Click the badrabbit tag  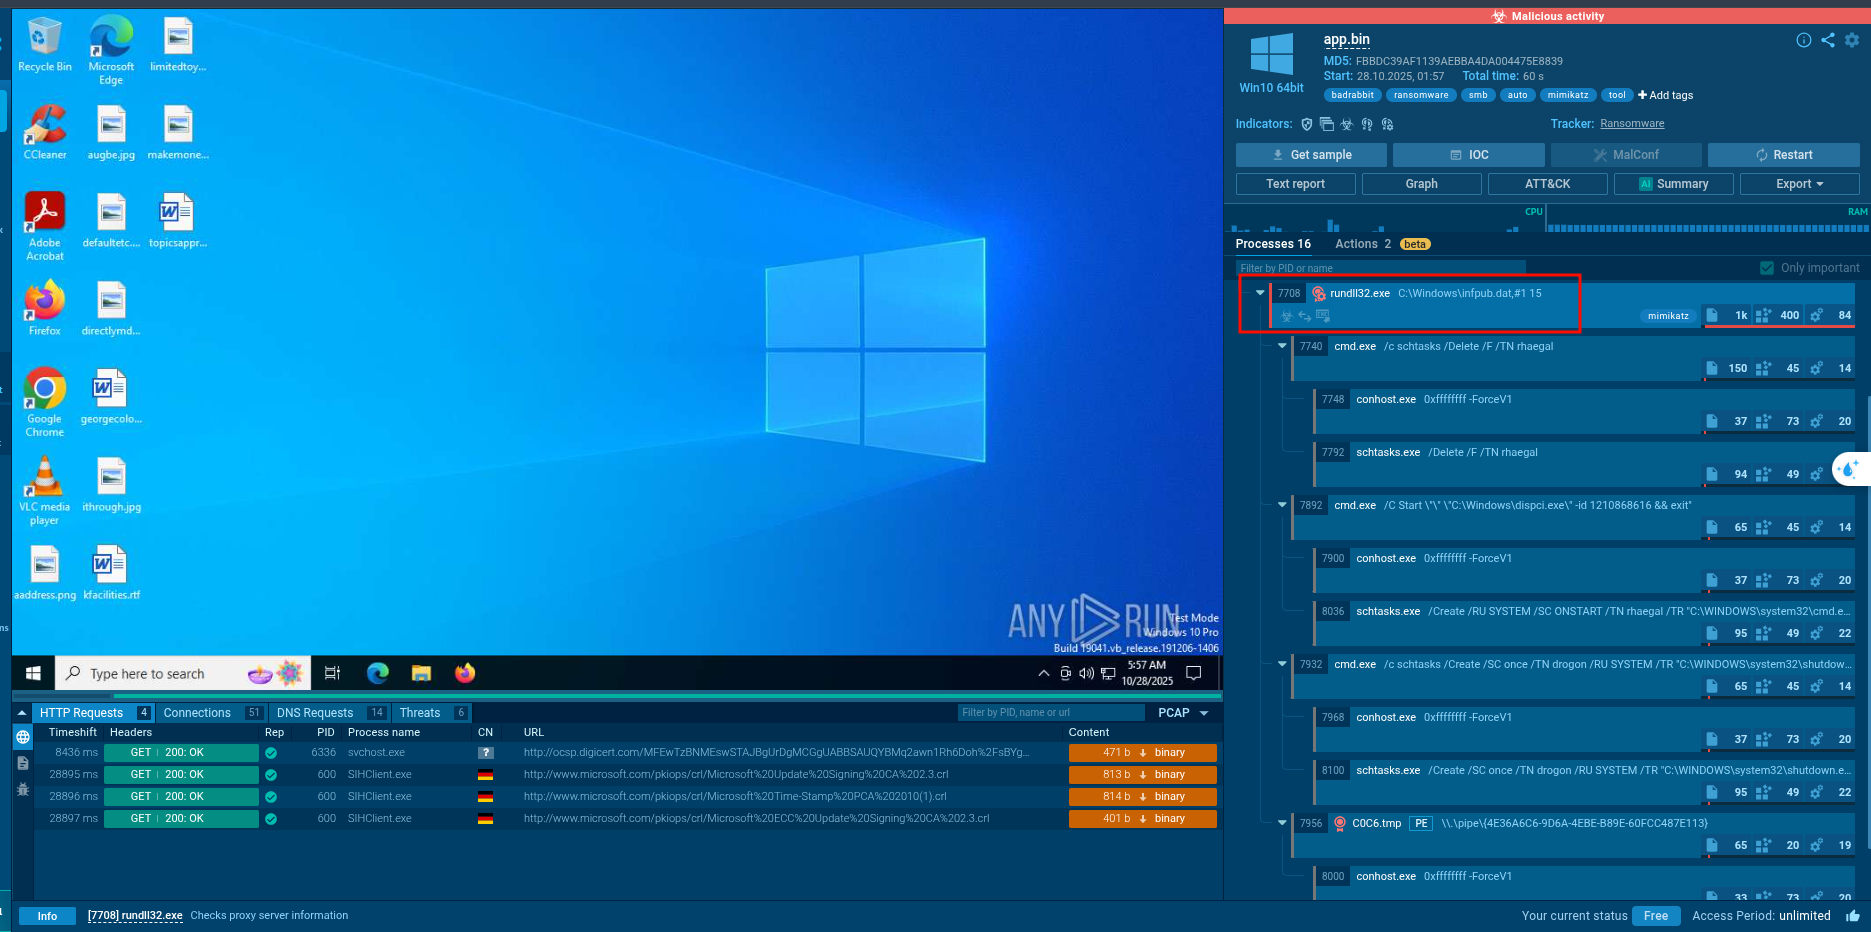(1353, 96)
